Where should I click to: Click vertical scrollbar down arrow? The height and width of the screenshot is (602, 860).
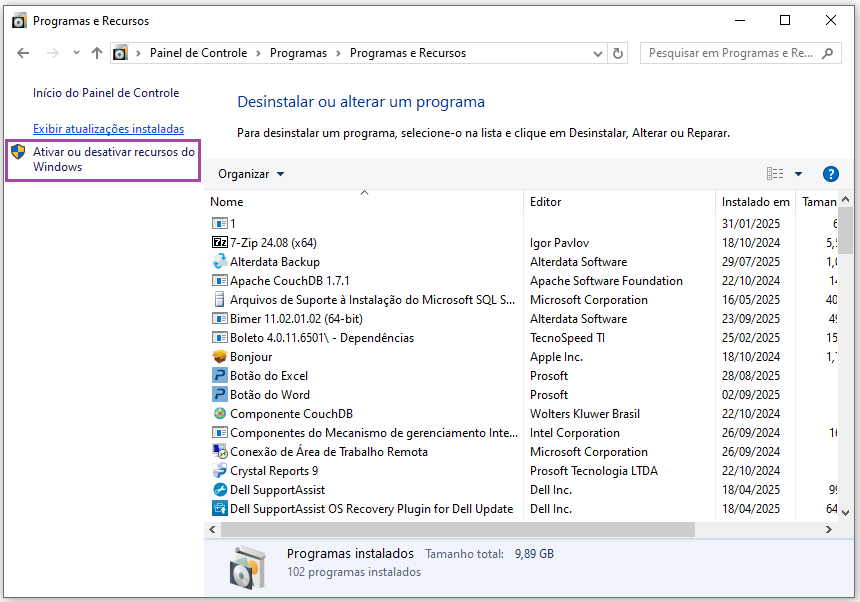pos(845,513)
